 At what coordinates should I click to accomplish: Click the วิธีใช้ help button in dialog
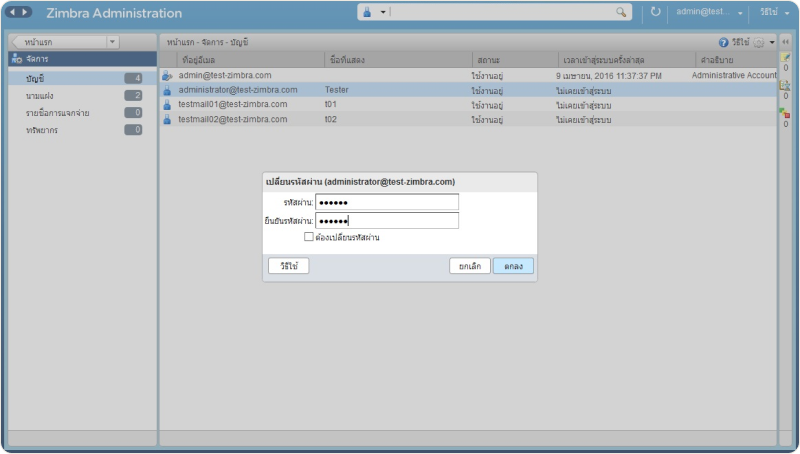tap(289, 266)
